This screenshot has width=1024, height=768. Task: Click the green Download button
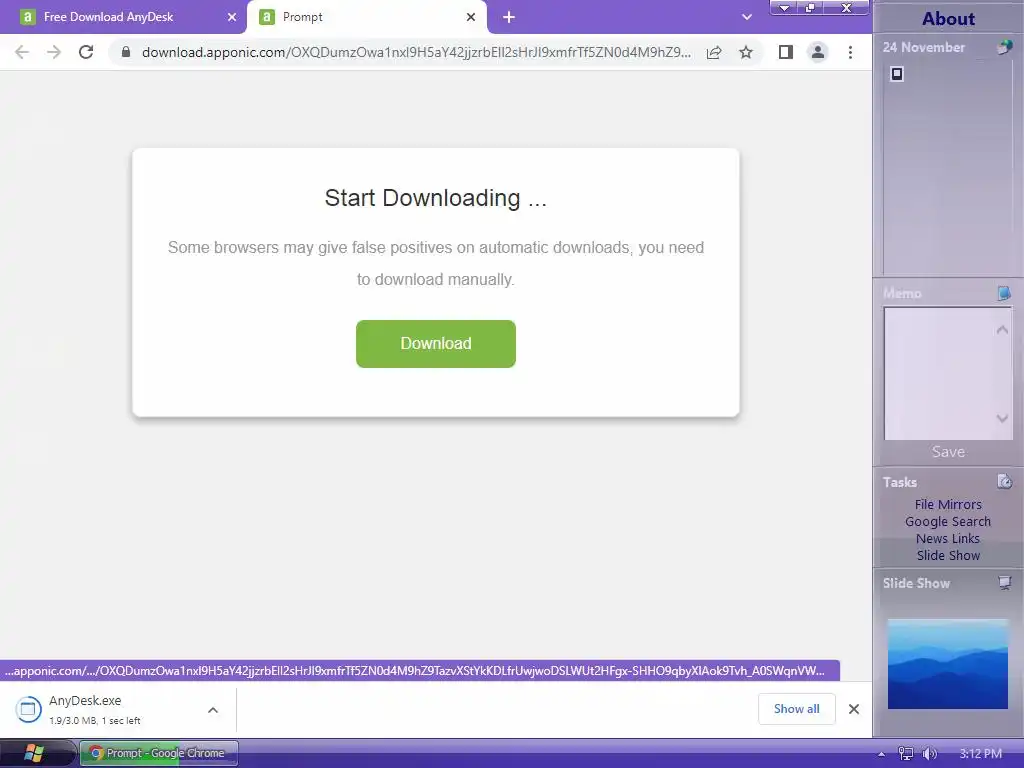(436, 344)
